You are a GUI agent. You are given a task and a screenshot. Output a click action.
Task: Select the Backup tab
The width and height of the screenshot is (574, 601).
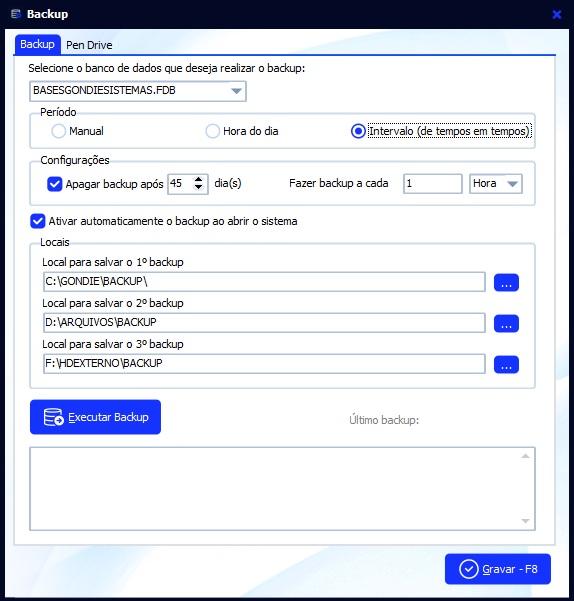click(37, 44)
